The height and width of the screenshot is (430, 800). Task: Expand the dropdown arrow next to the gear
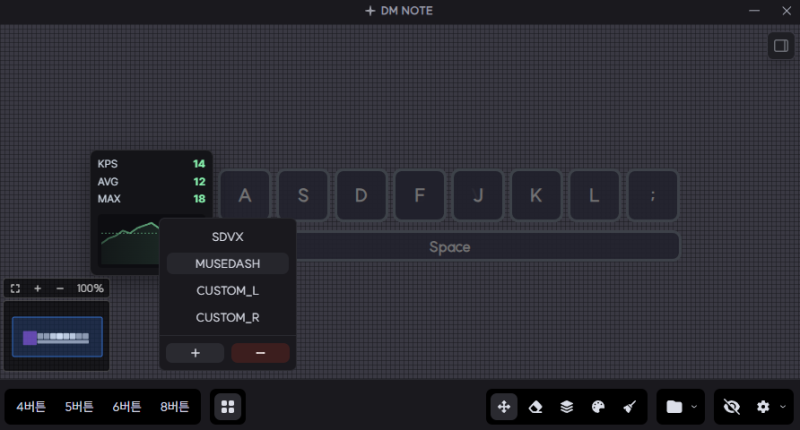(x=783, y=407)
